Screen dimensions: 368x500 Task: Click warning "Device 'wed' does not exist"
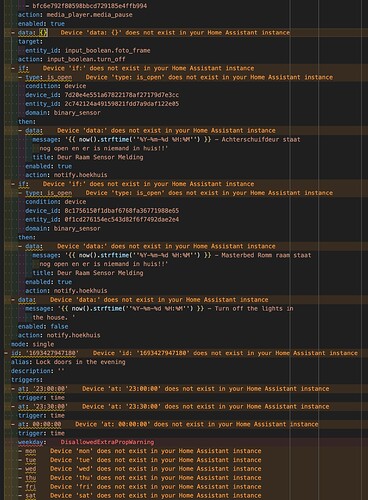pyautogui.click(x=156, y=469)
